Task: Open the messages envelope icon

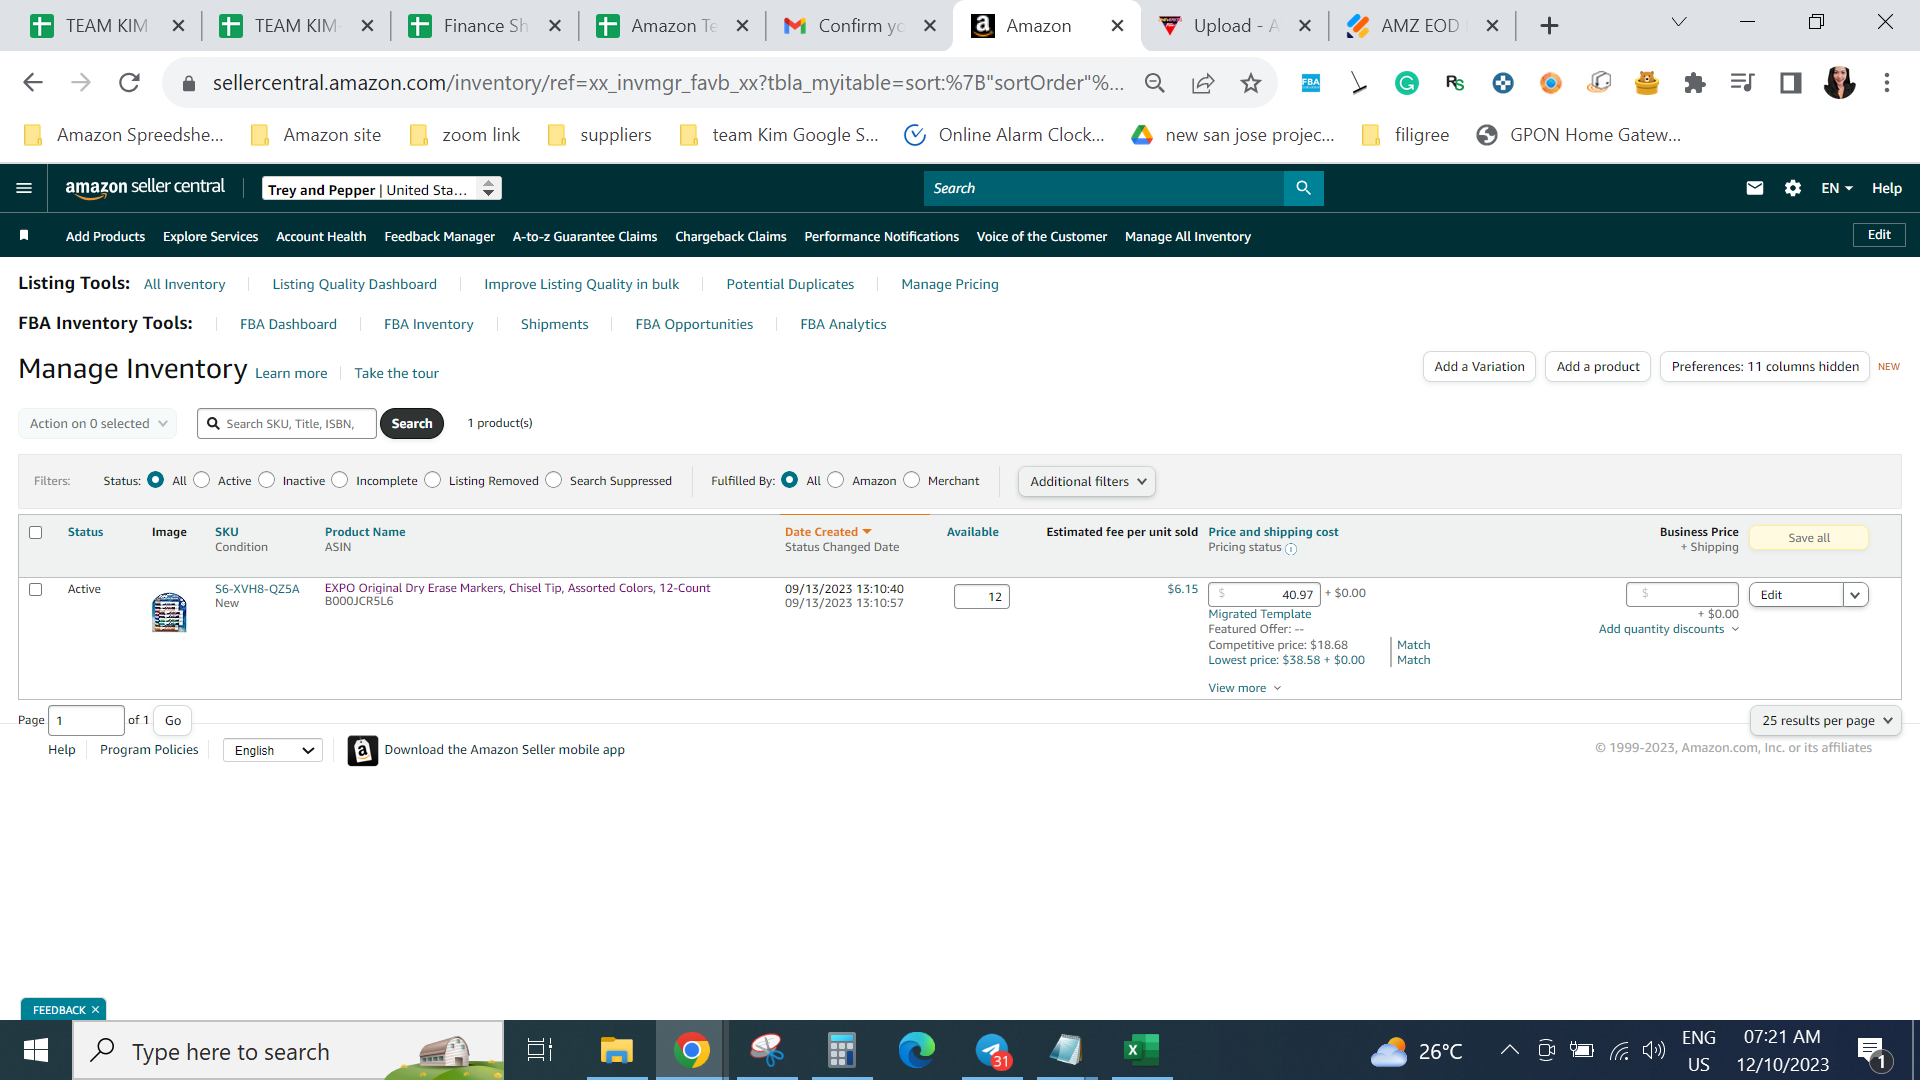Action: (x=1754, y=188)
